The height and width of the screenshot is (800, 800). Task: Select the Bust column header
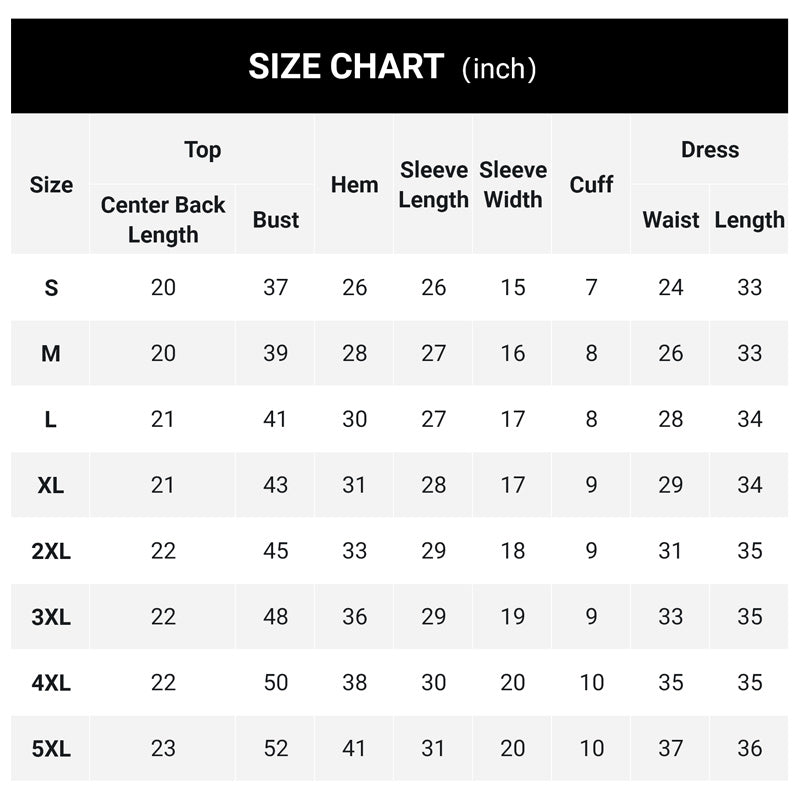[276, 220]
